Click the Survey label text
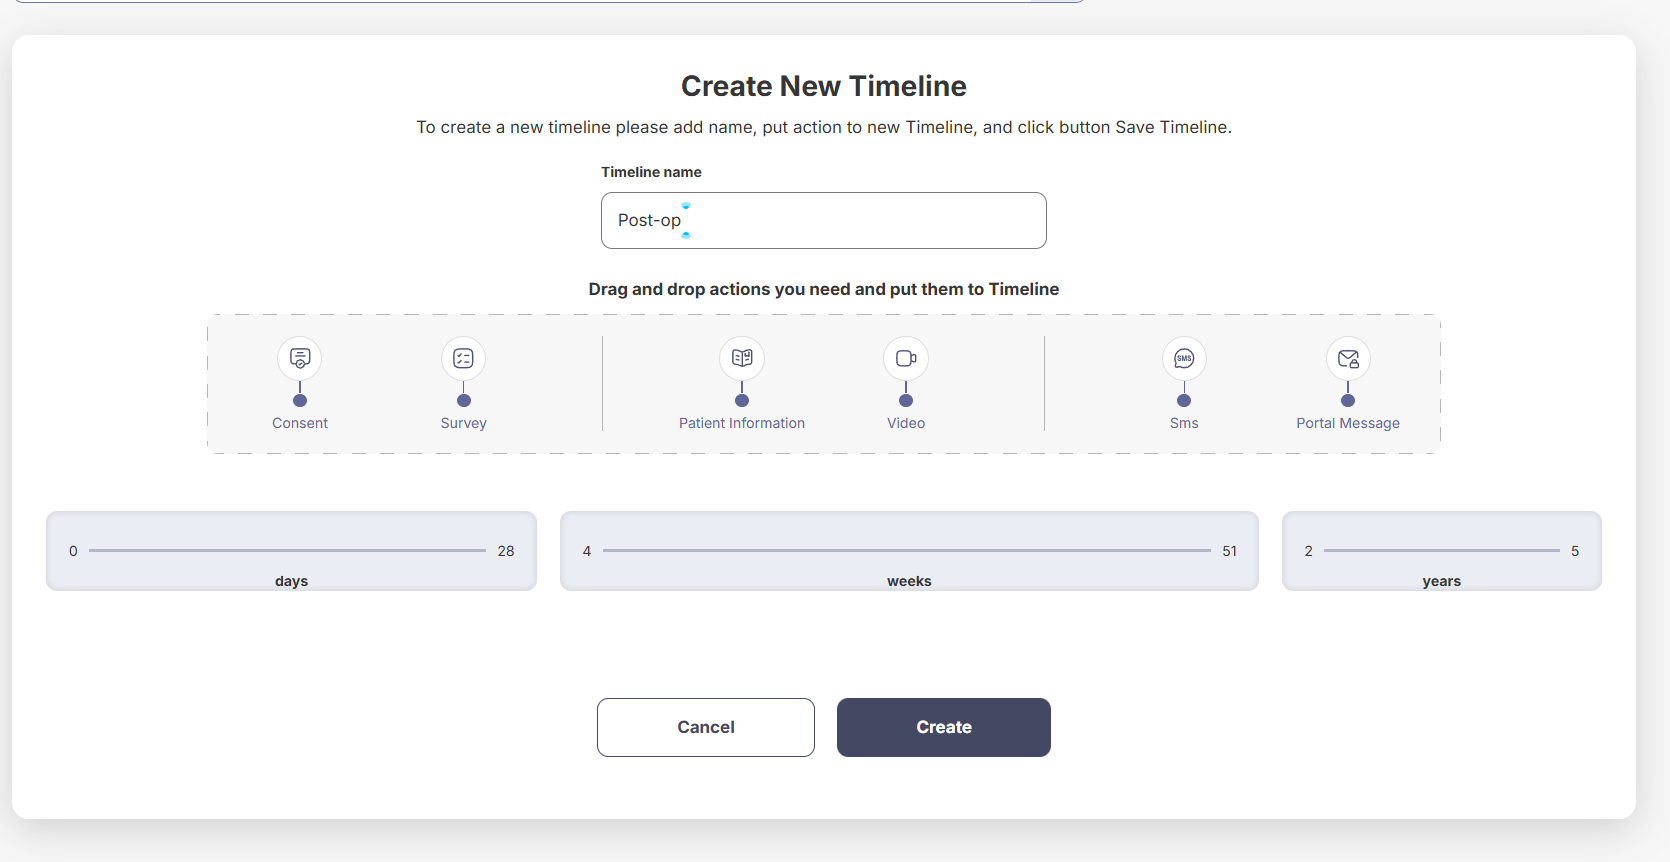Viewport: 1670px width, 862px height. click(x=463, y=423)
